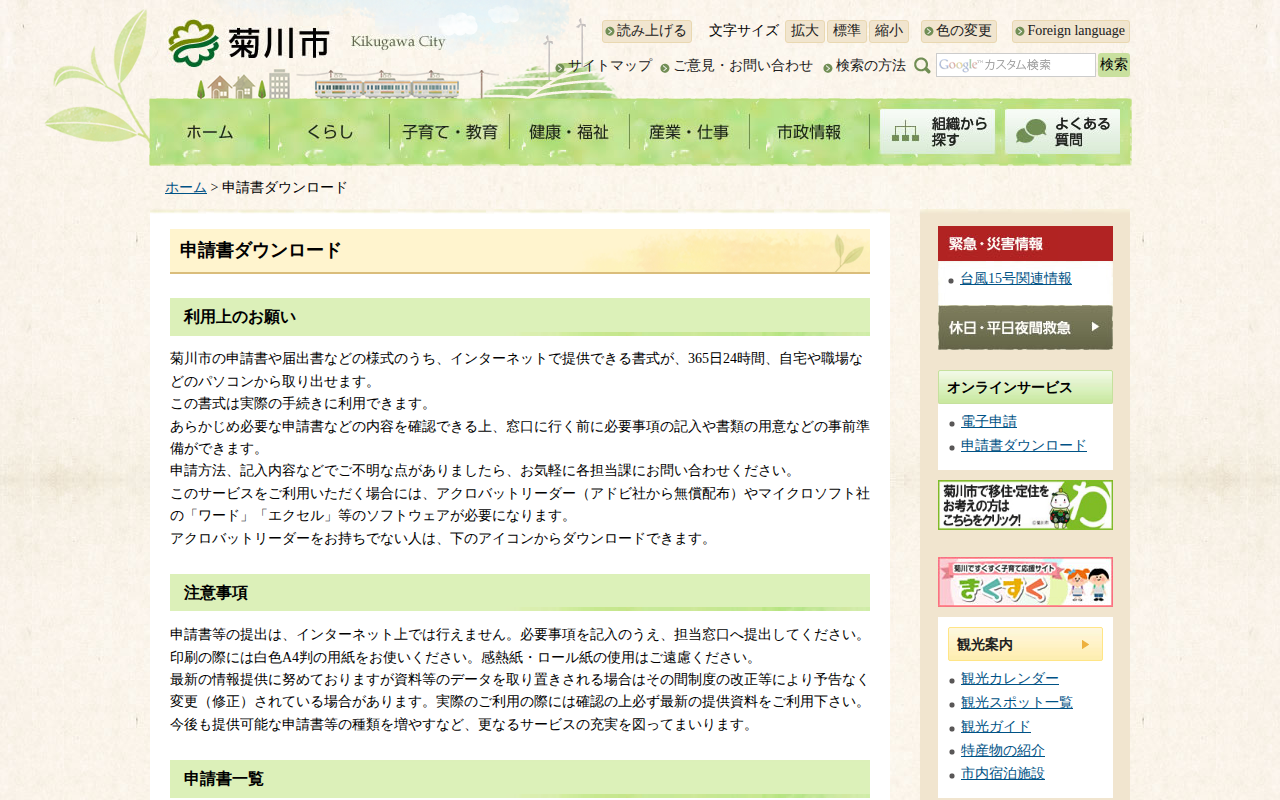Open the 色の変更 color change option

tap(958, 31)
